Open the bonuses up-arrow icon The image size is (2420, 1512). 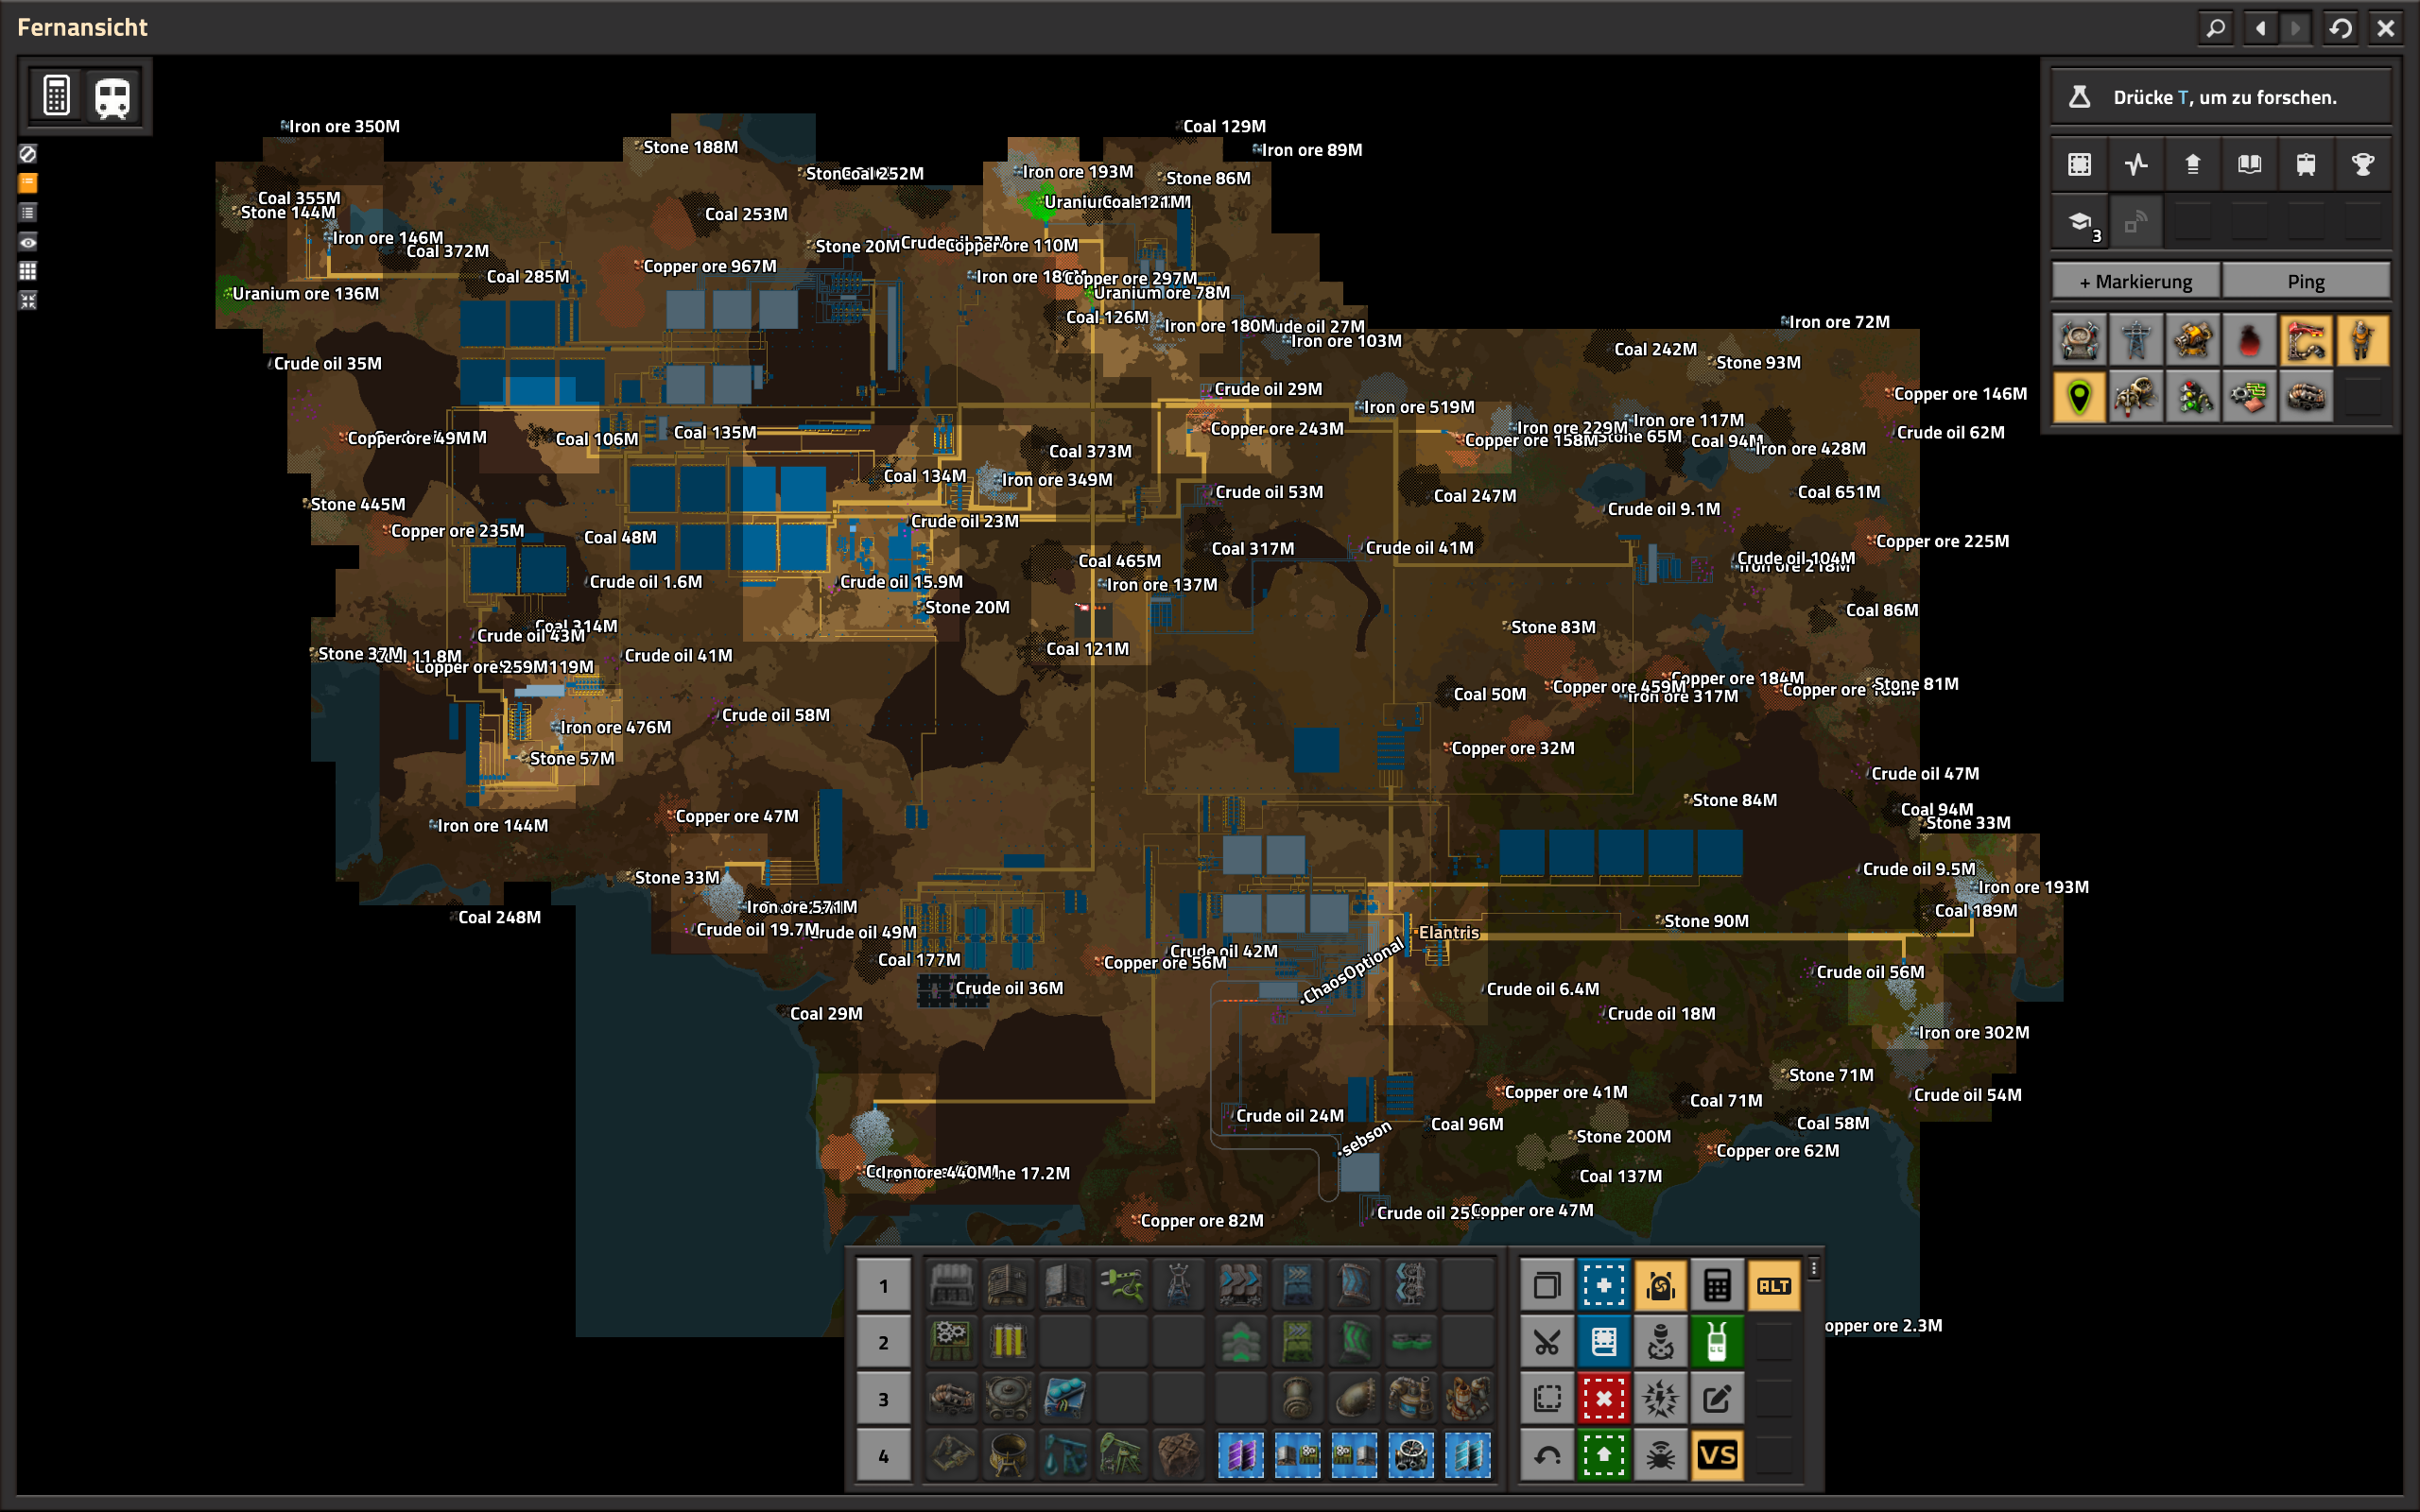point(2193,164)
